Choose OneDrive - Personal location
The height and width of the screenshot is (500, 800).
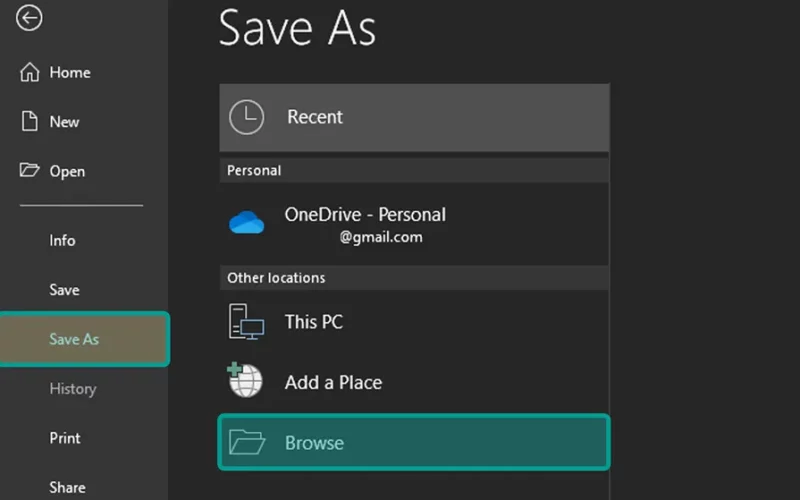click(x=414, y=224)
